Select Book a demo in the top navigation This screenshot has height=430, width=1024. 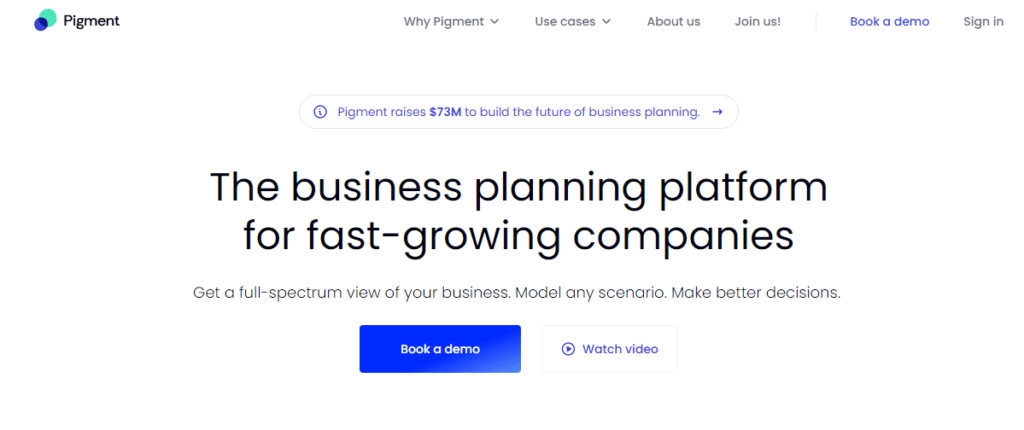tap(889, 22)
